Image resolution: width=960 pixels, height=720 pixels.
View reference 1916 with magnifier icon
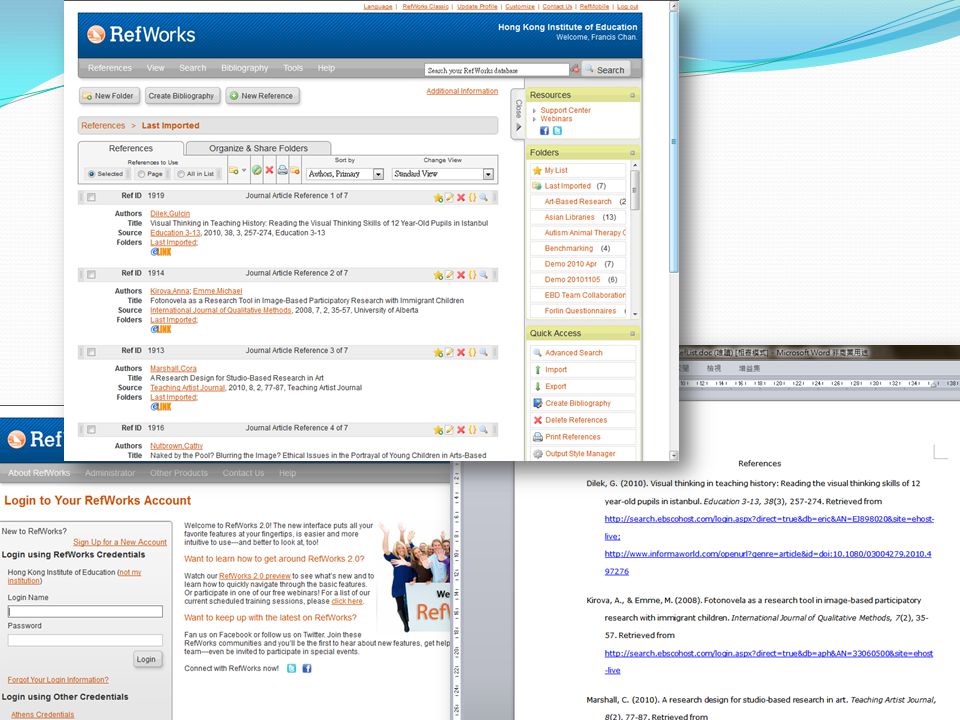click(484, 430)
